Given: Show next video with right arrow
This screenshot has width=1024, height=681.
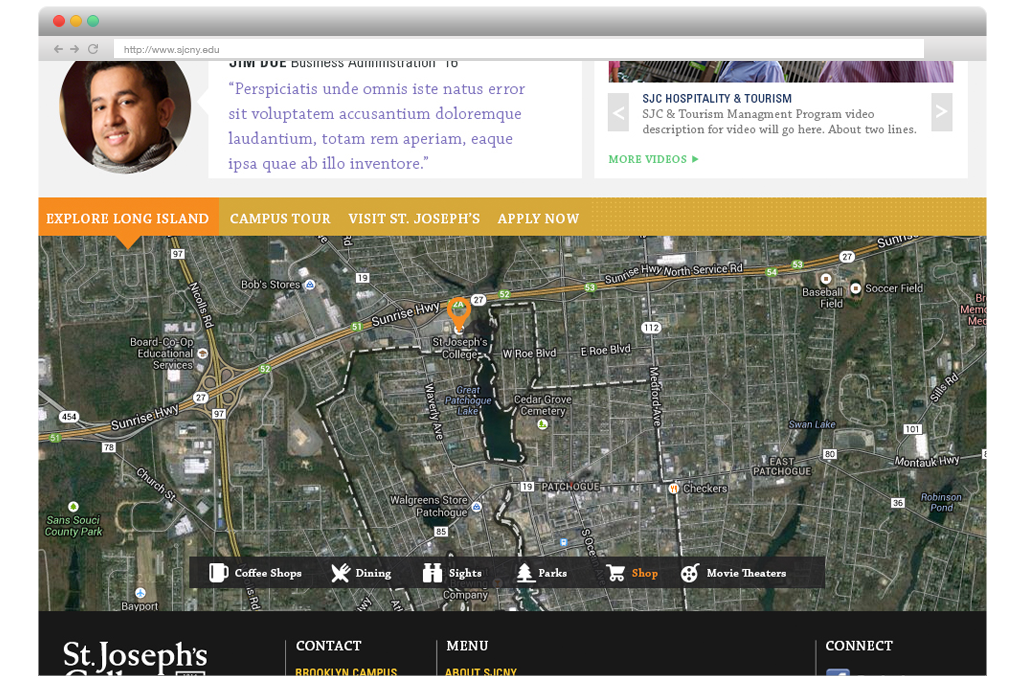Looking at the screenshot, I should pos(941,113).
